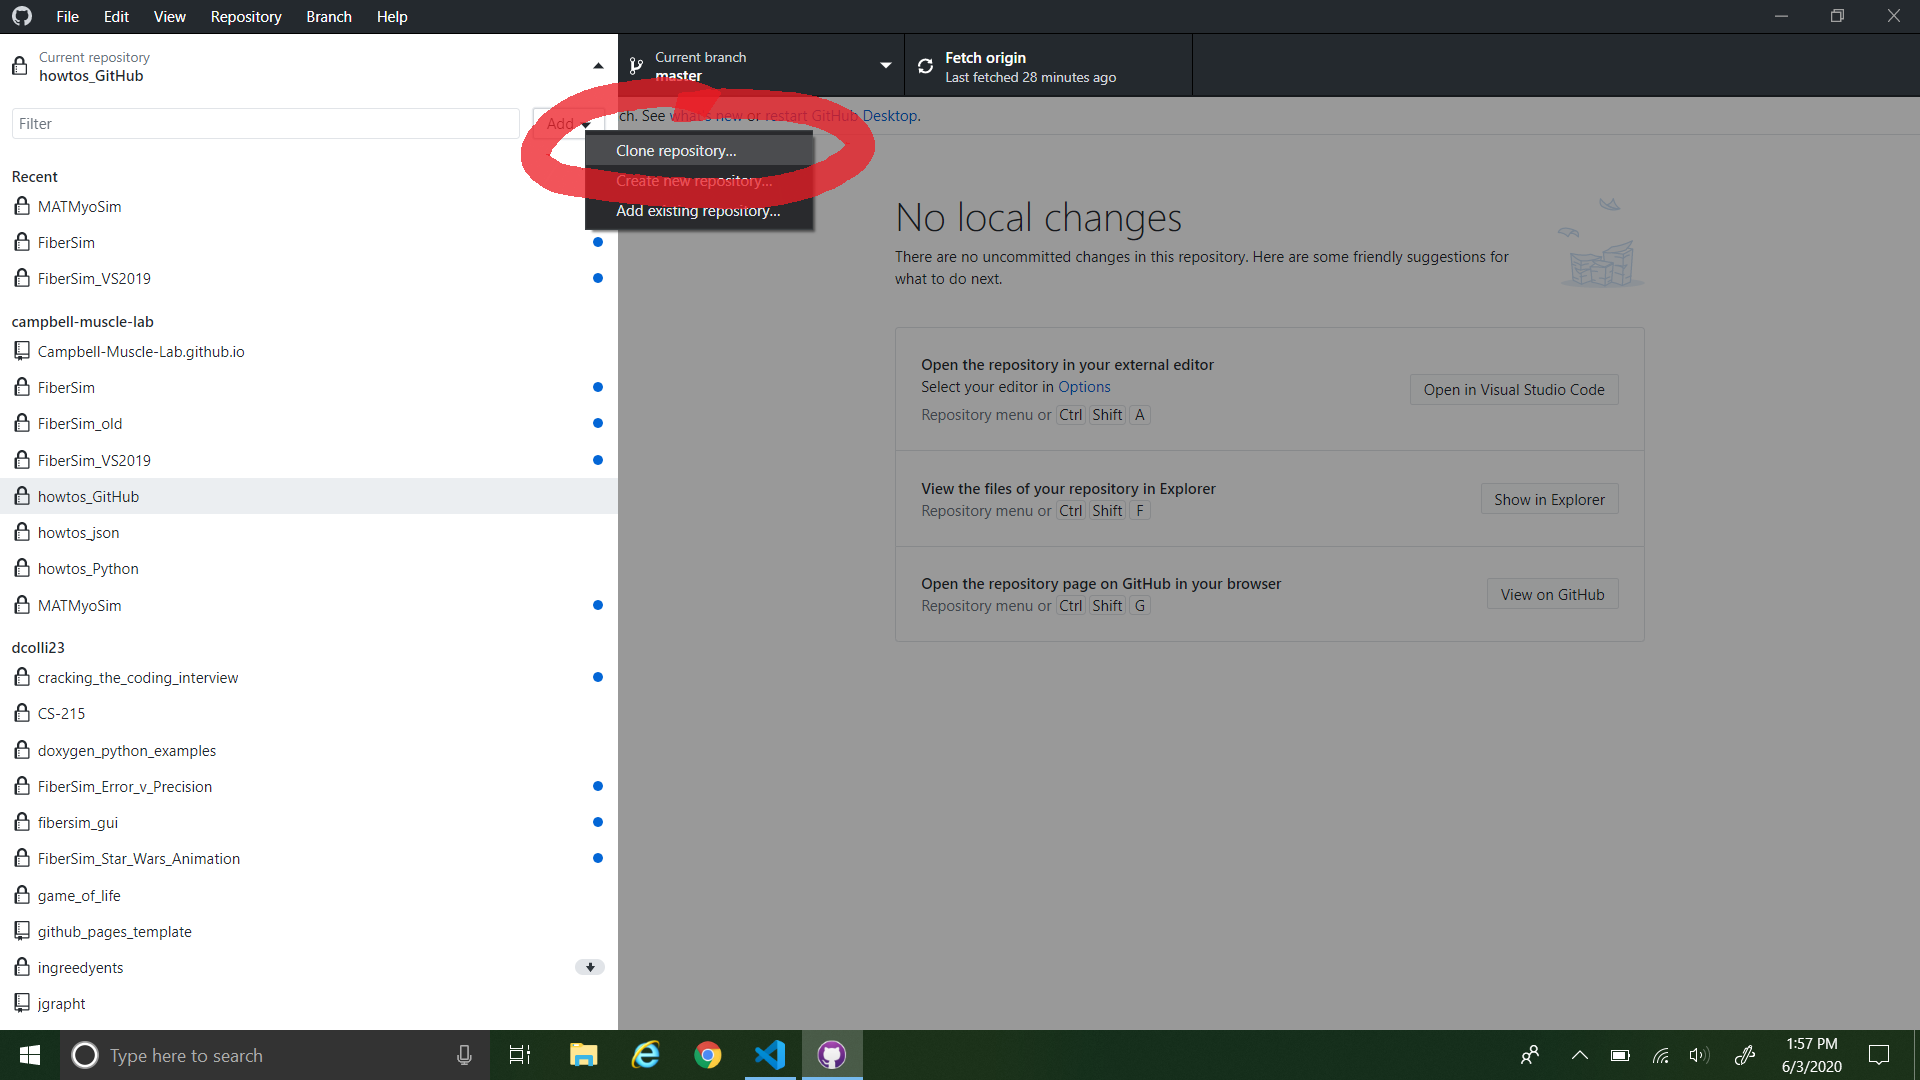Select Campbell-Muscle-Lab.github.io repository
The height and width of the screenshot is (1080, 1920).
(x=308, y=351)
